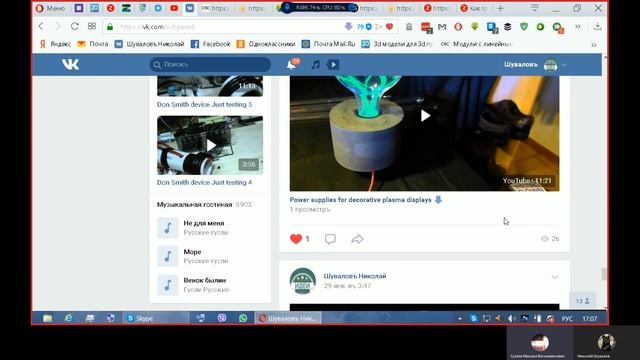
Task: Open Viber from the taskbar
Action: pos(222,318)
